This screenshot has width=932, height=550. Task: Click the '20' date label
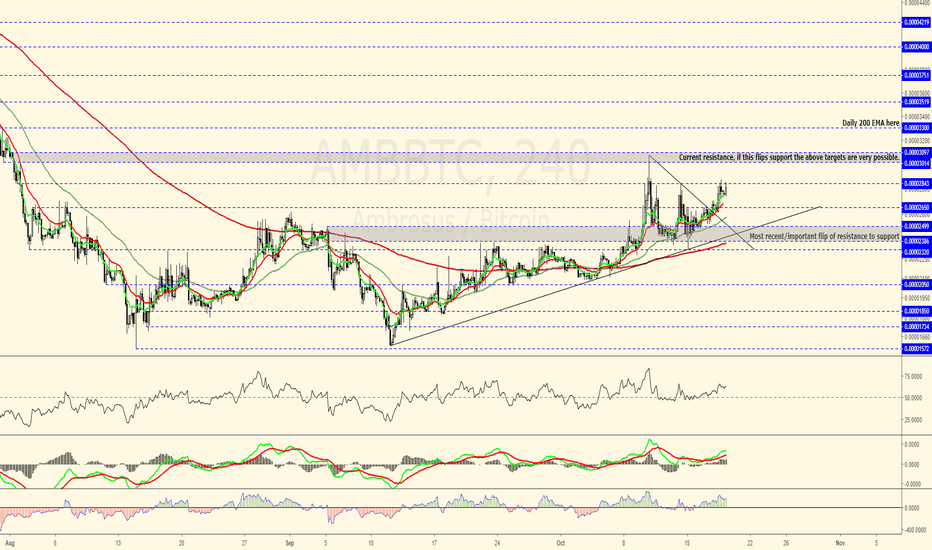[x=181, y=543]
